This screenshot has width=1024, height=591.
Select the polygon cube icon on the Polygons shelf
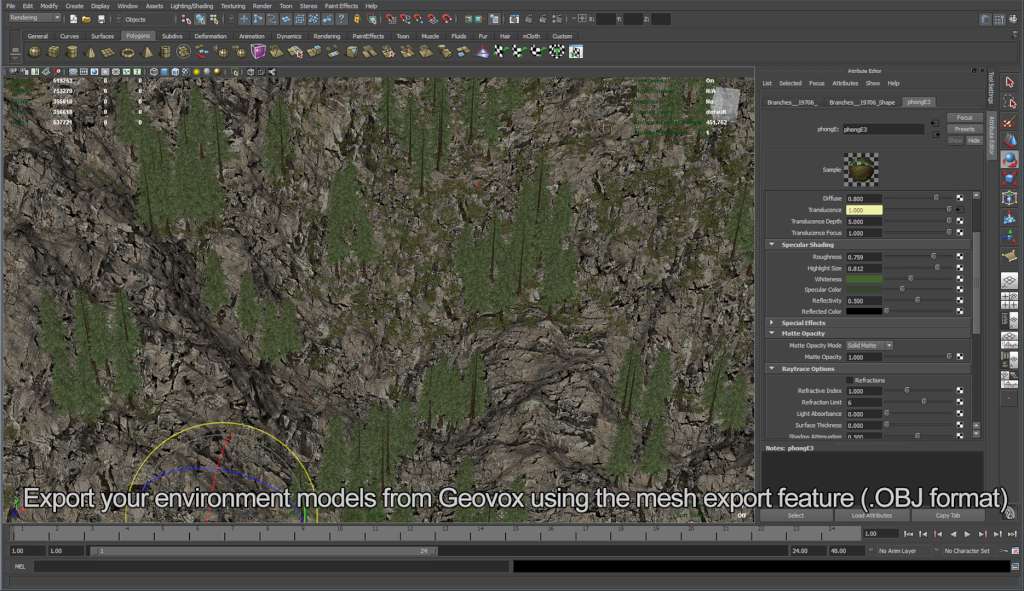pos(54,52)
